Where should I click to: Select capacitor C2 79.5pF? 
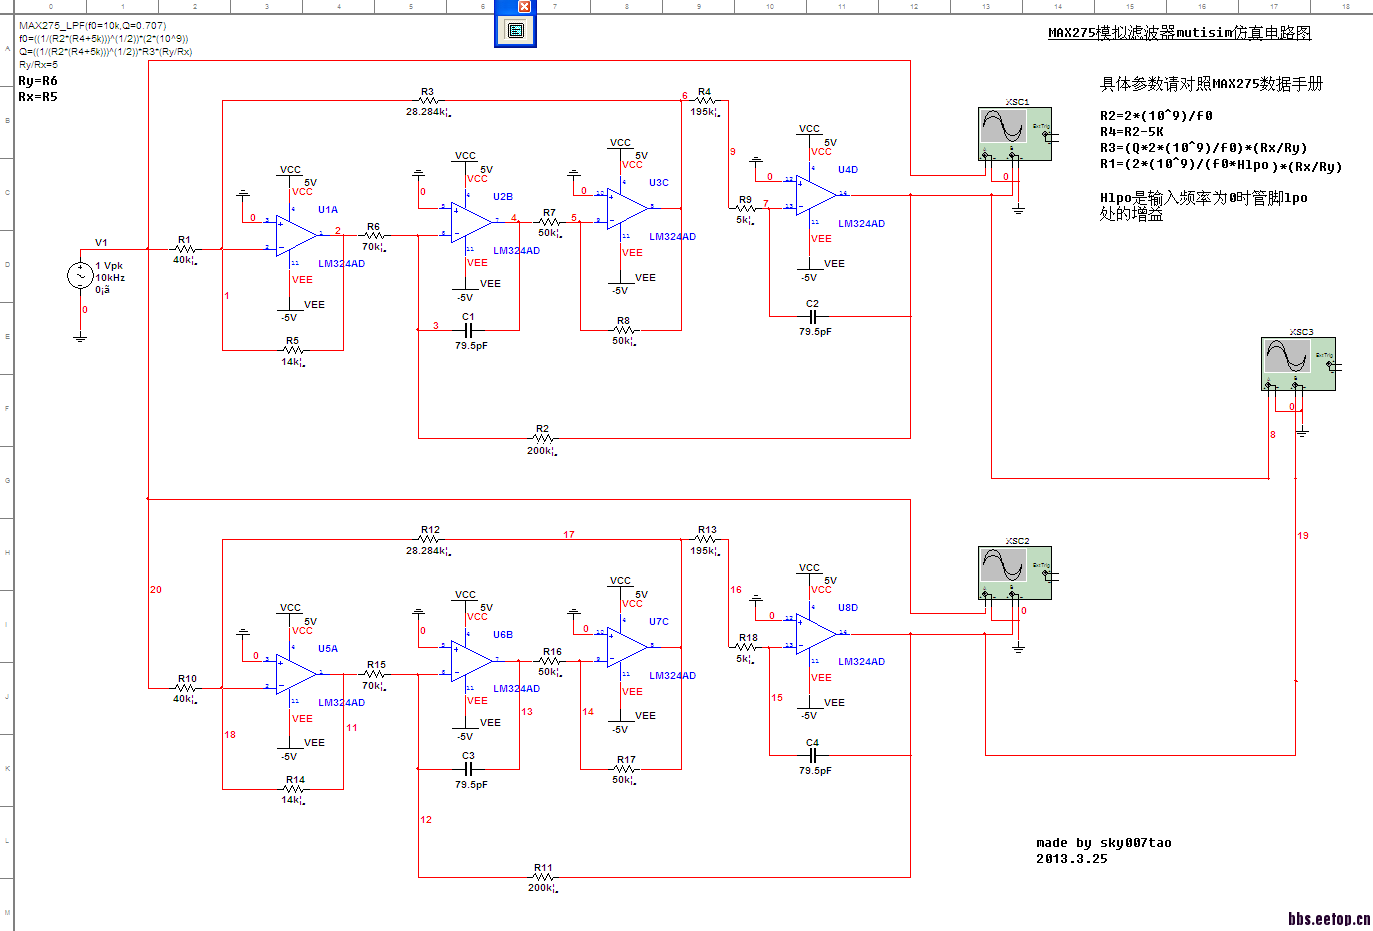(x=812, y=316)
